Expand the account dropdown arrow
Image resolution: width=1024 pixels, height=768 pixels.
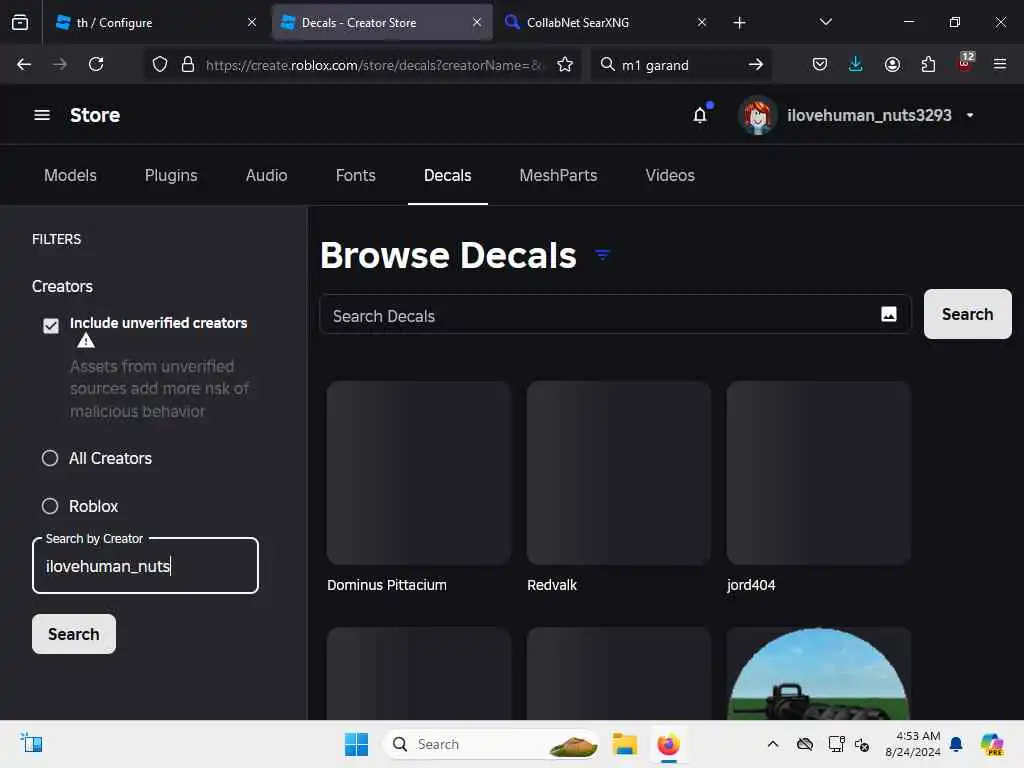click(970, 115)
